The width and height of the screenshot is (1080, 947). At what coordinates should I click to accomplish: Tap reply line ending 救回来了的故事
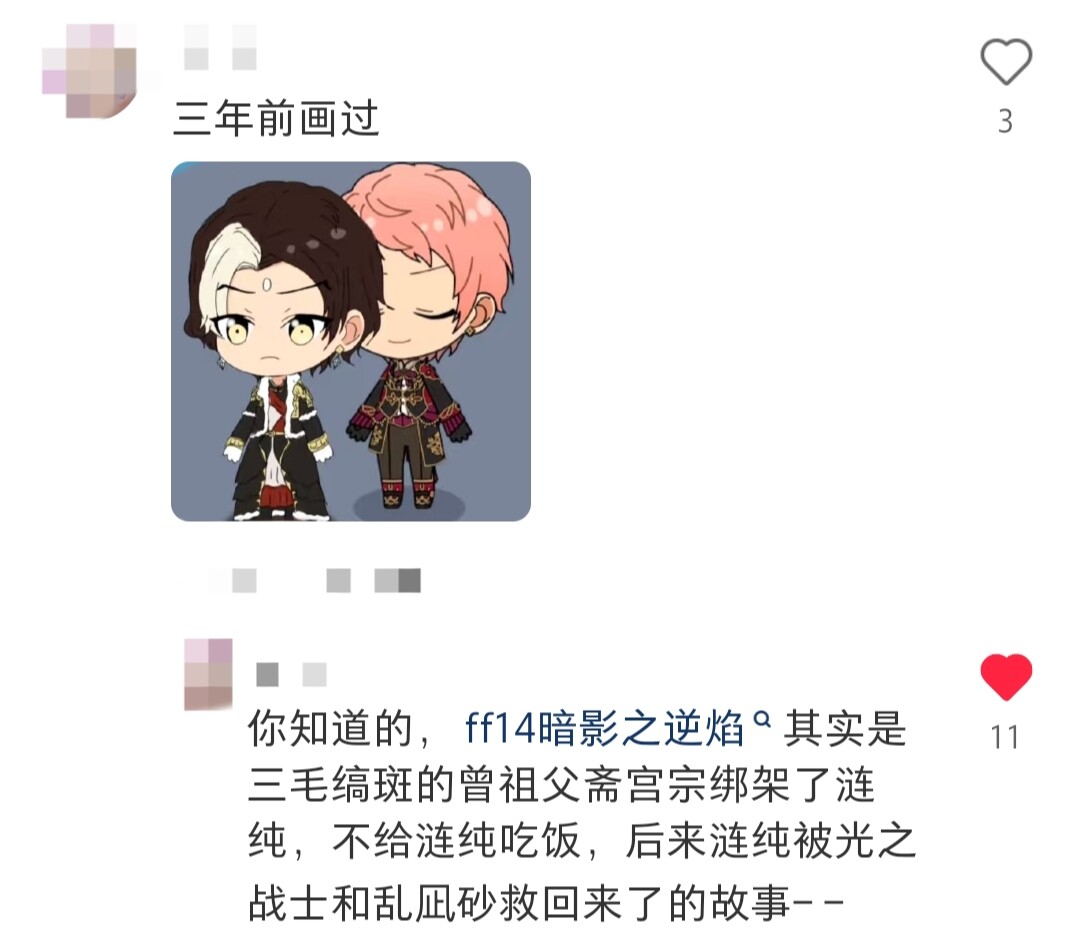[x=546, y=904]
